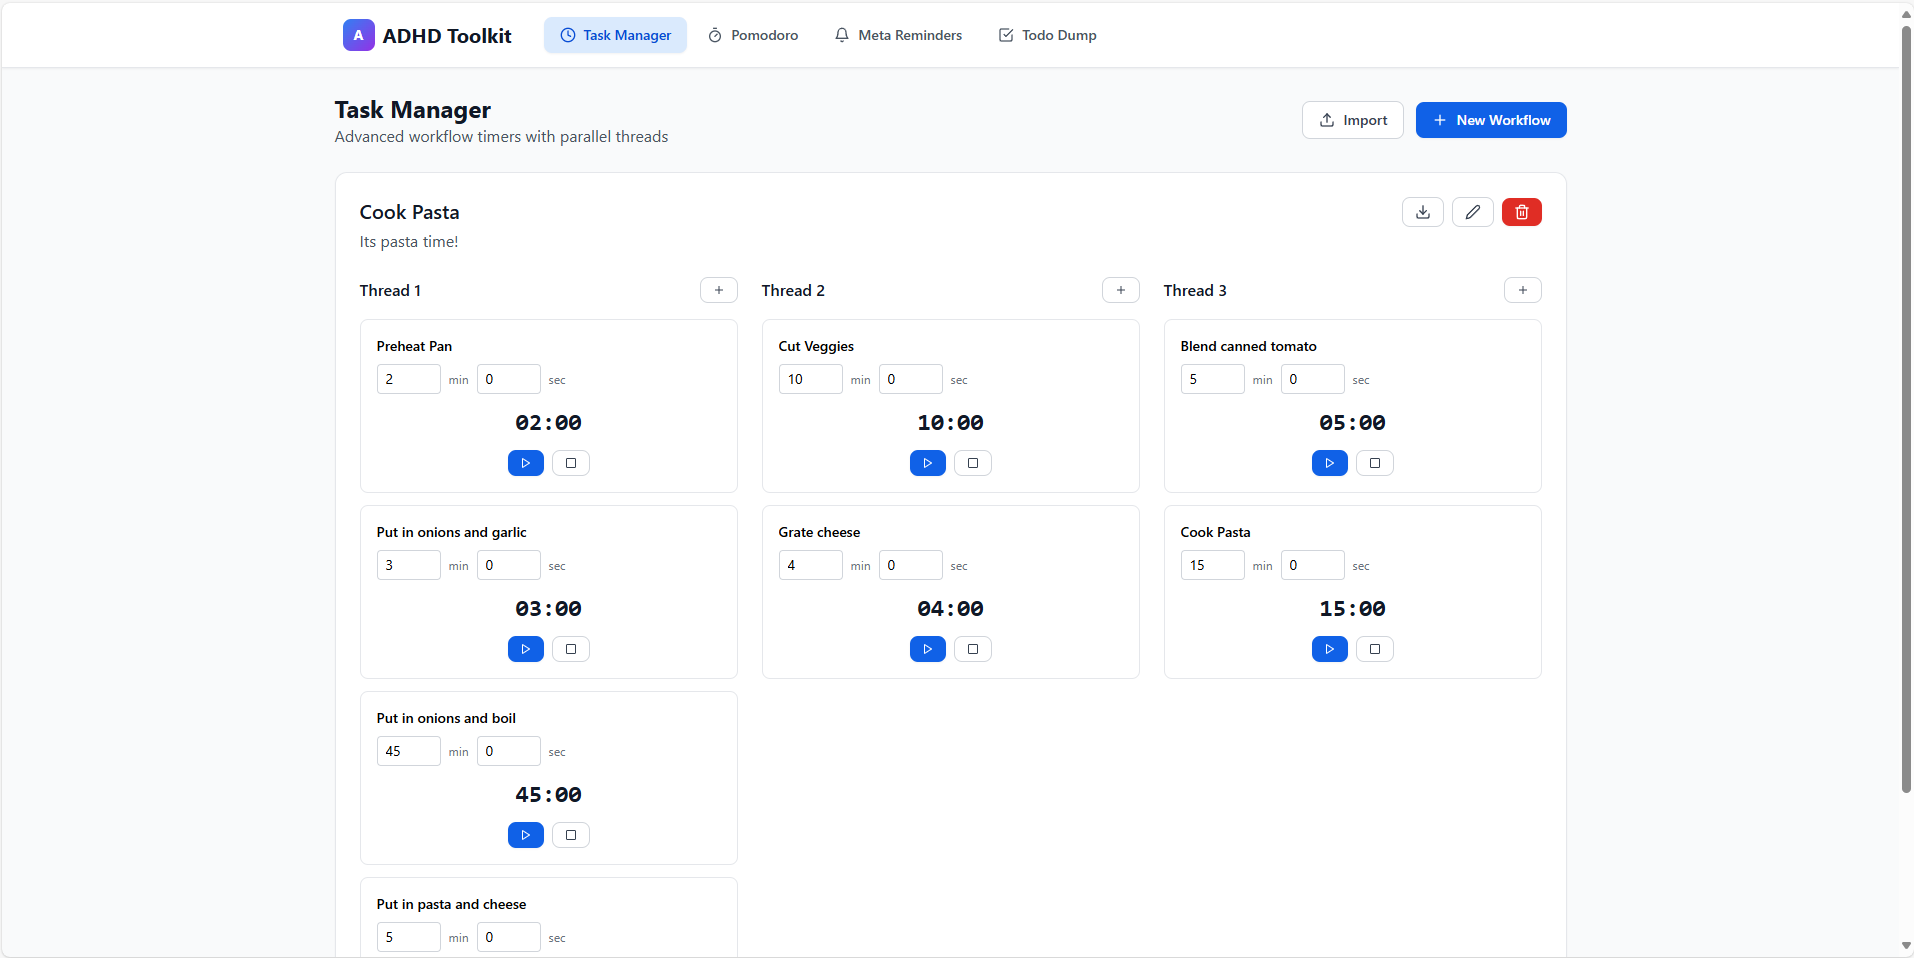Add a task to Thread 1
The height and width of the screenshot is (958, 1914).
pyautogui.click(x=719, y=290)
